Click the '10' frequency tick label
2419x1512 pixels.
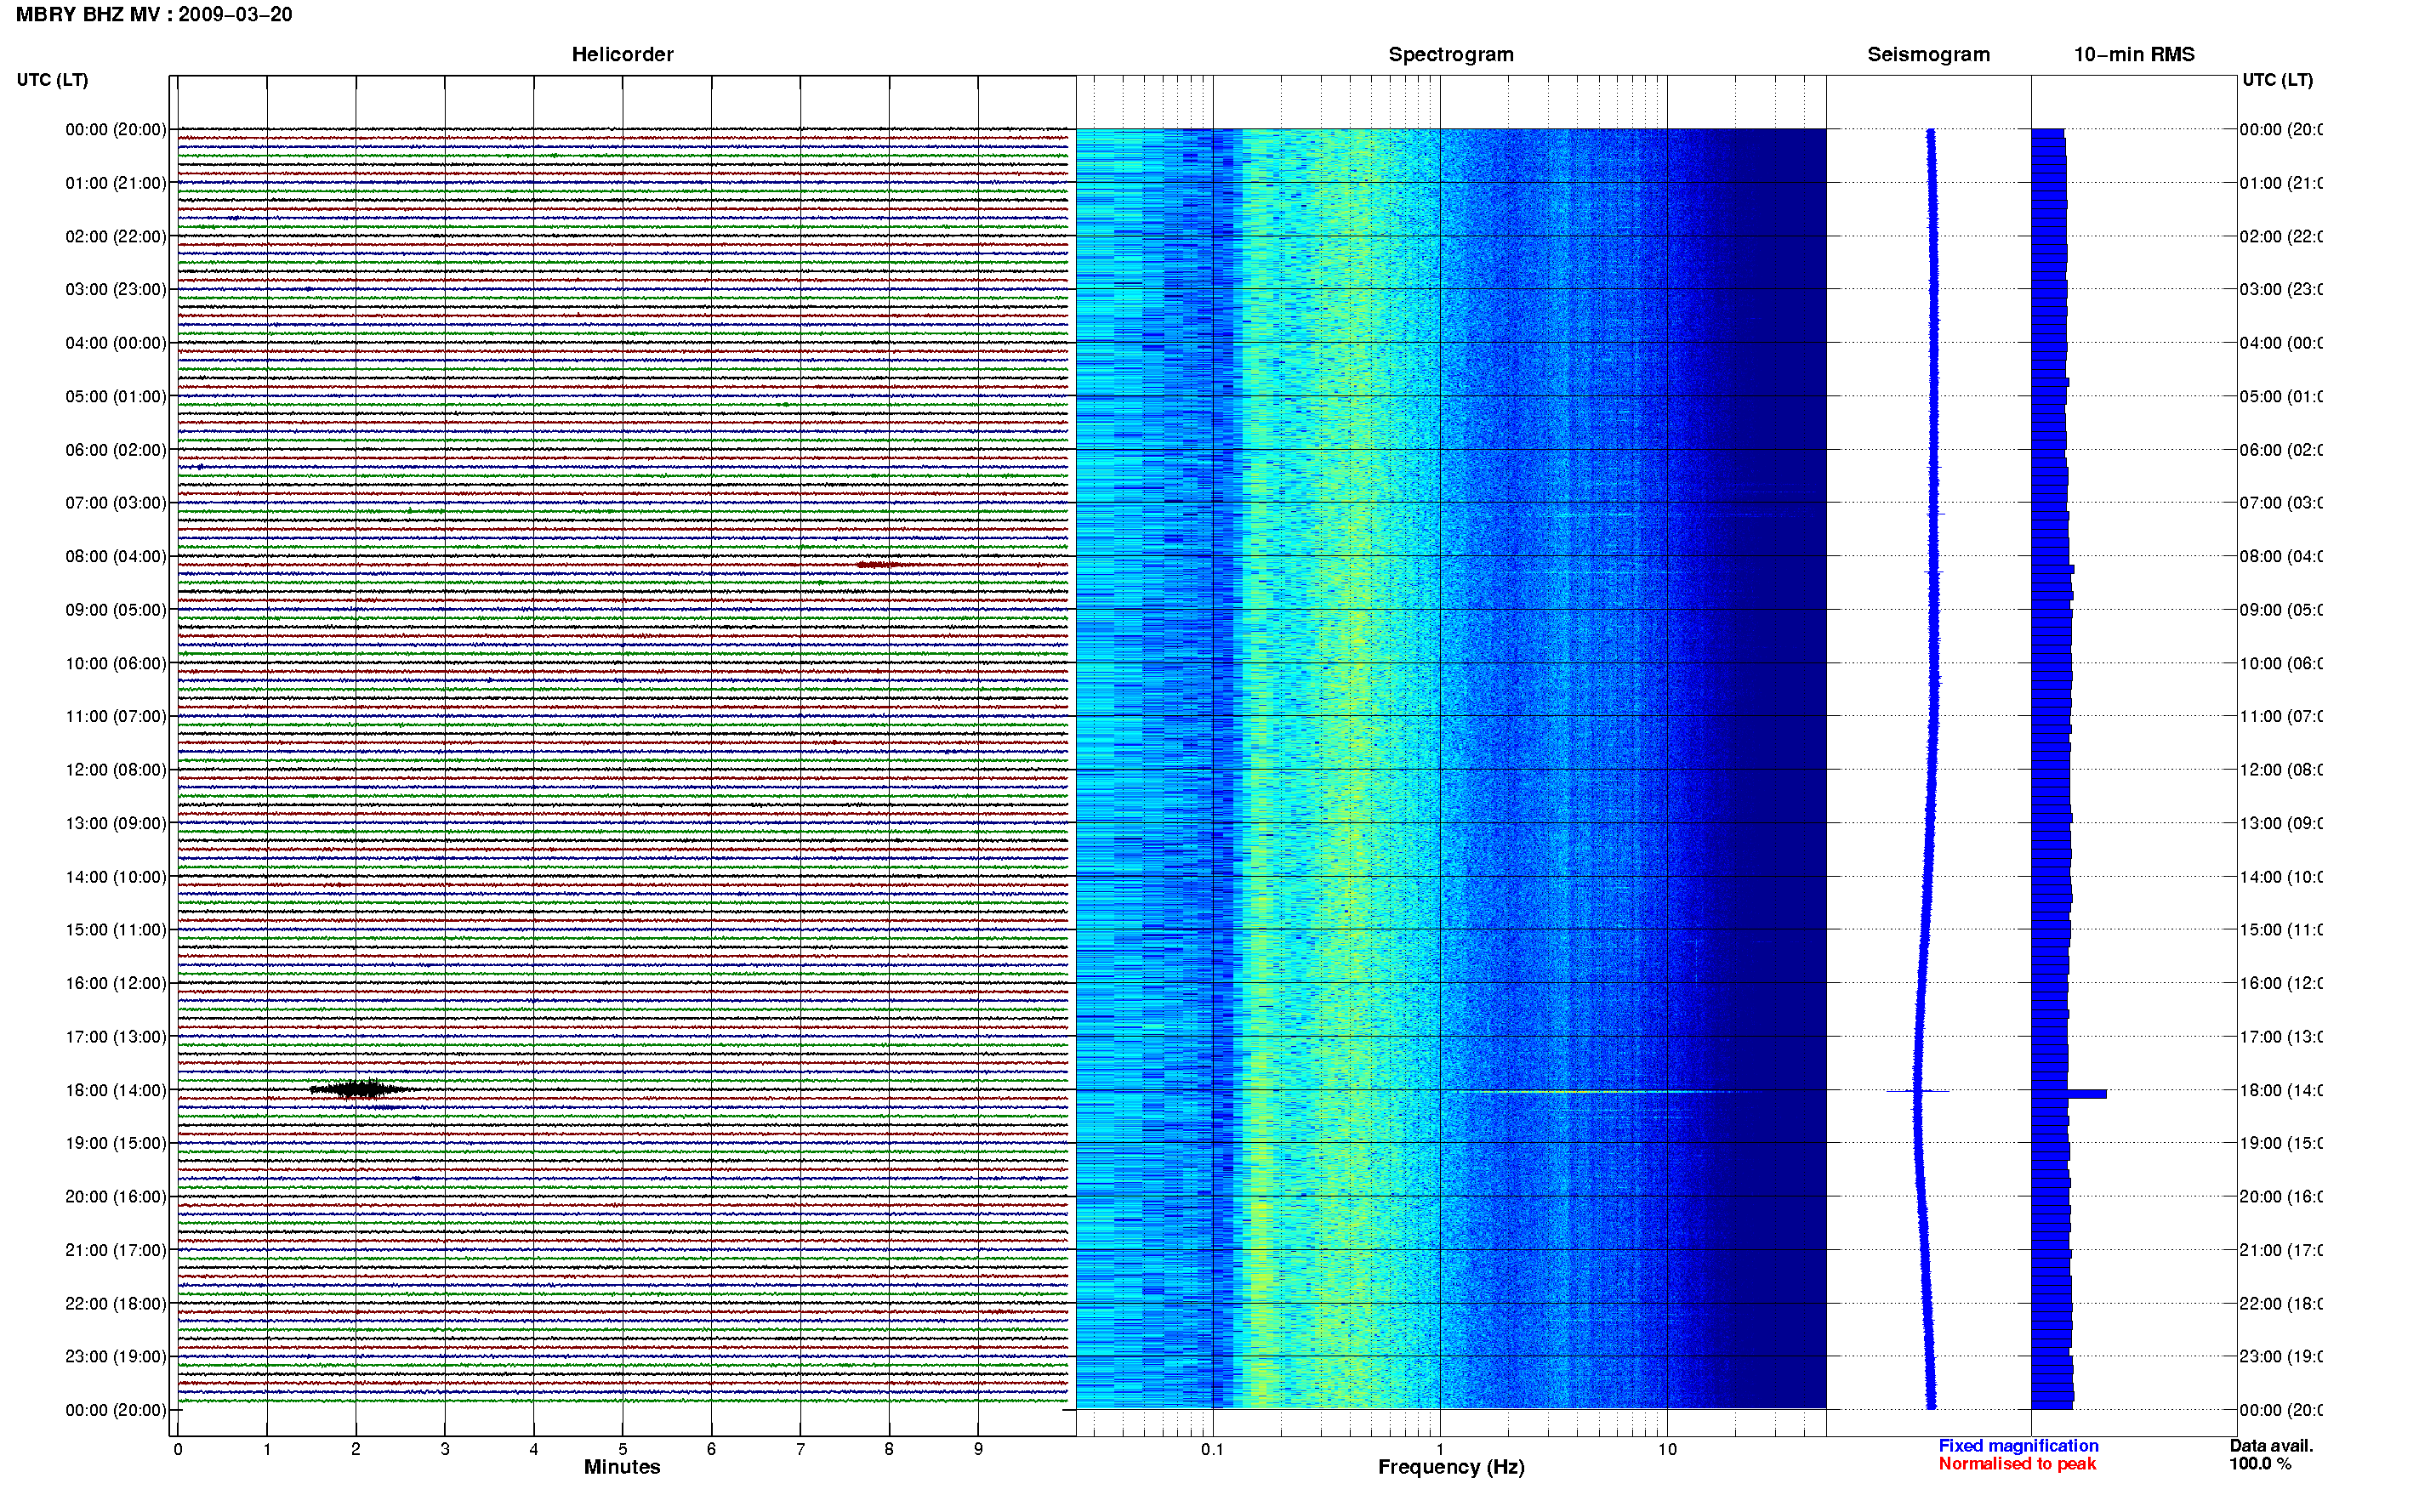(1666, 1449)
